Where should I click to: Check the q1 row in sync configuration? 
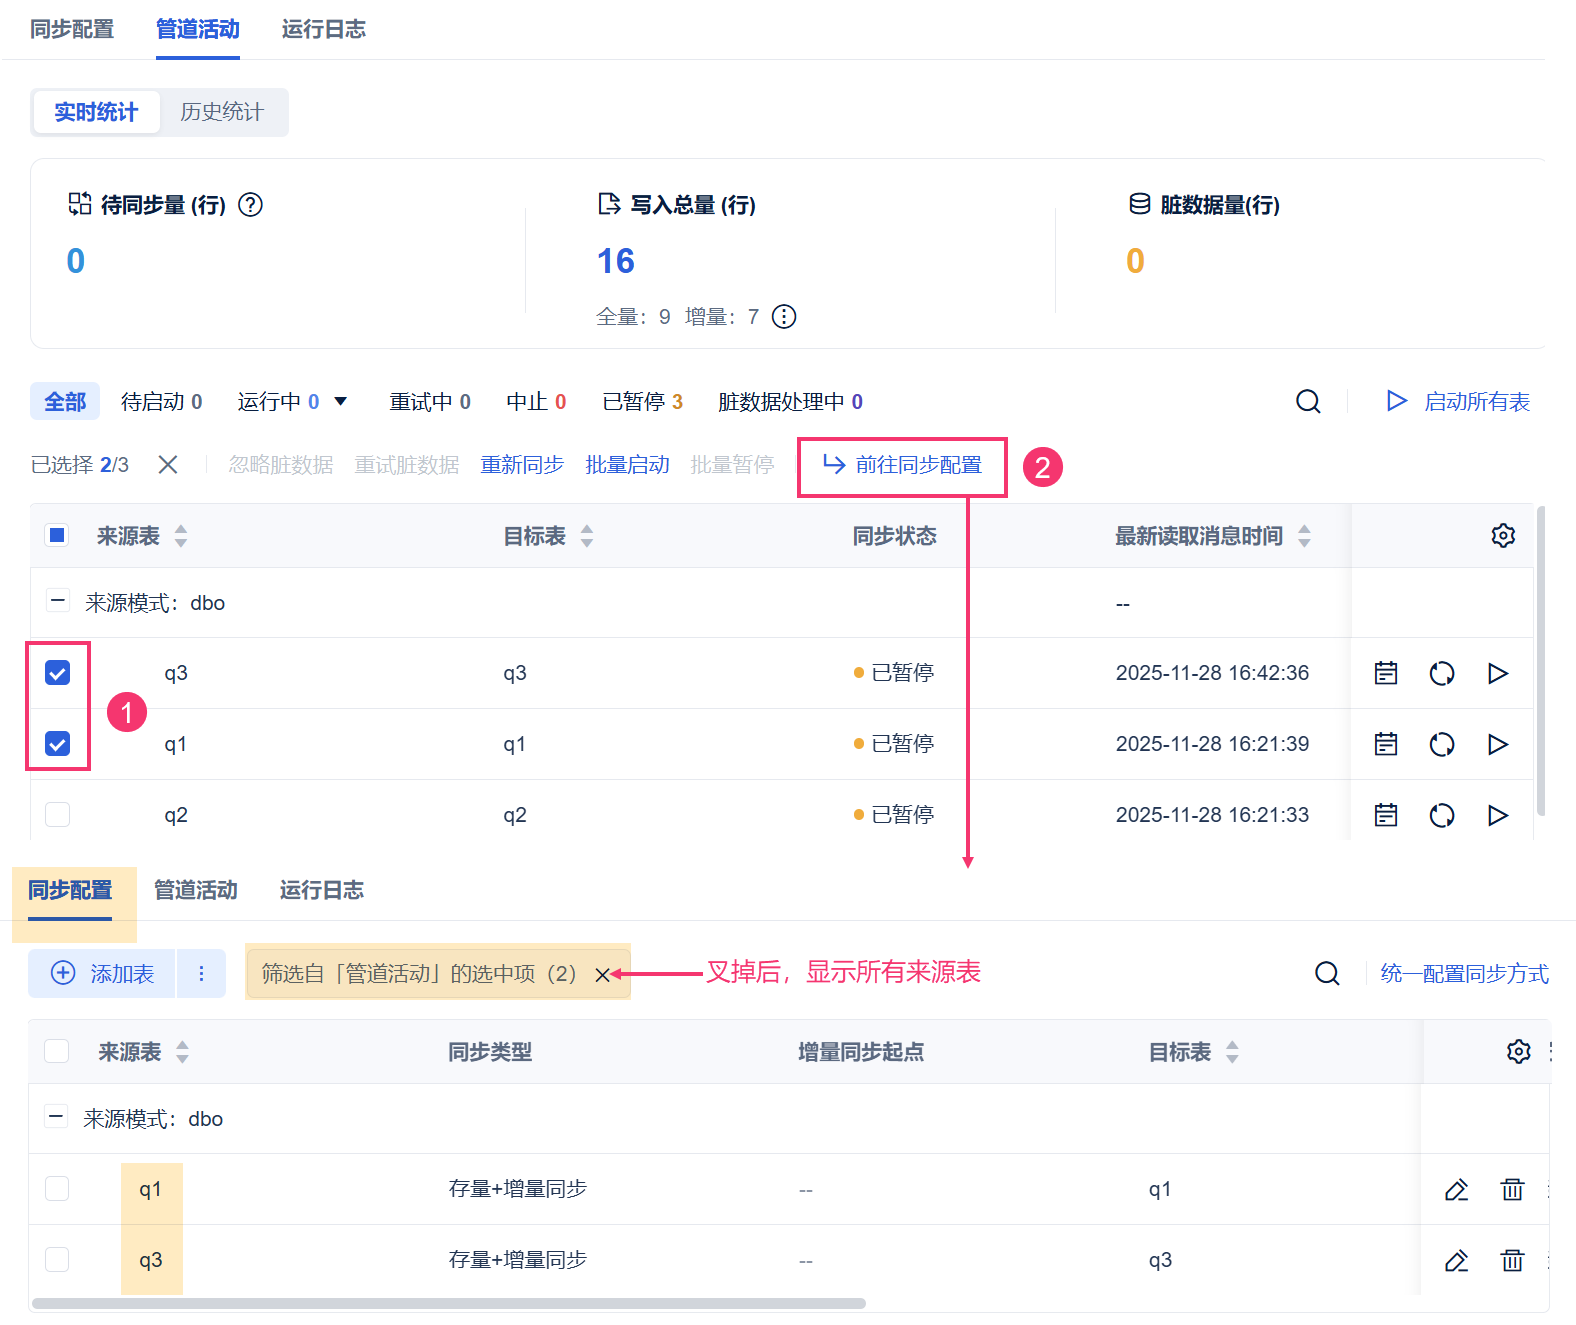tap(57, 1189)
